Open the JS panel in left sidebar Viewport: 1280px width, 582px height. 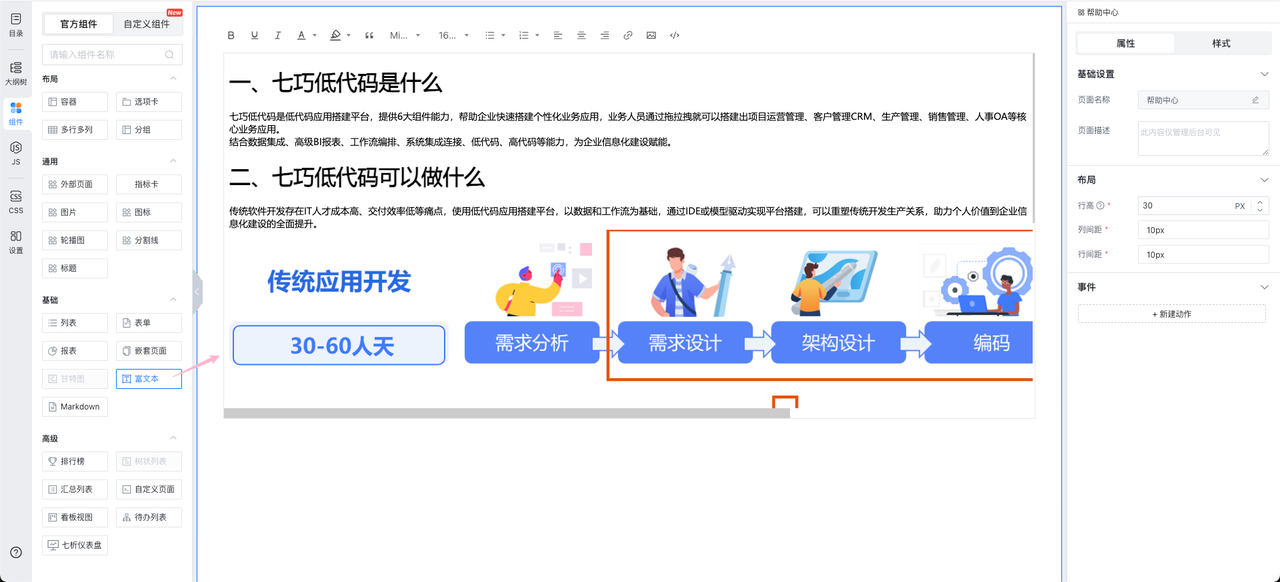[16, 153]
